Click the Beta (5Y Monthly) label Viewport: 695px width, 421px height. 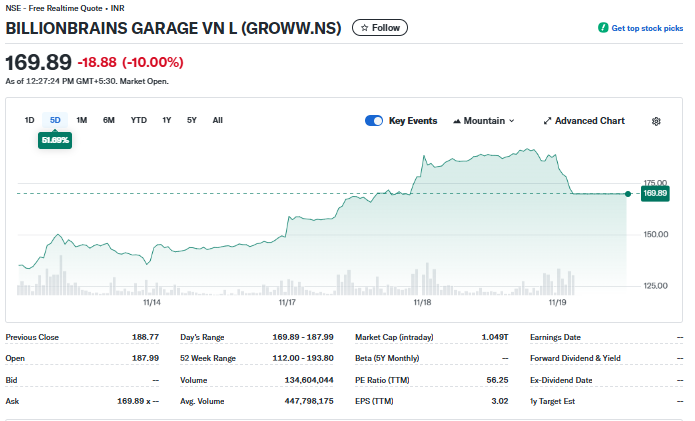(x=387, y=358)
